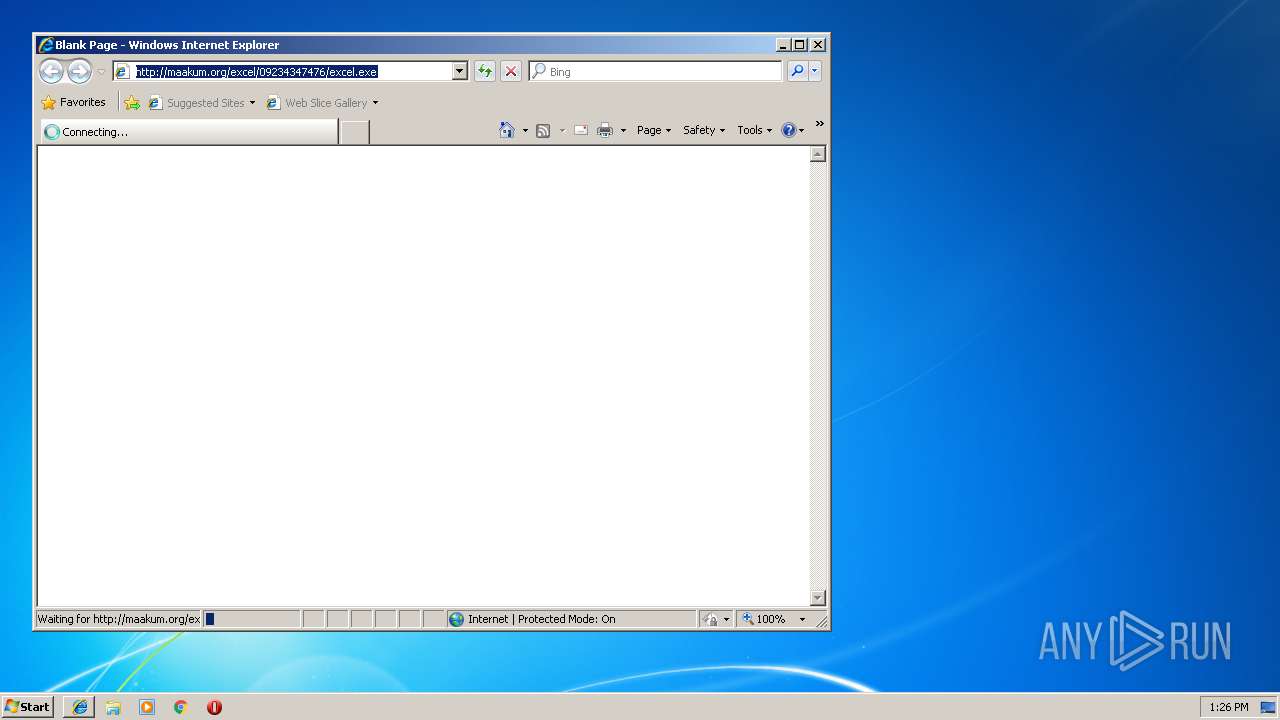Viewport: 1280px width, 720px height.
Task: Click the Internet Explorer title bar icon
Action: pos(45,45)
